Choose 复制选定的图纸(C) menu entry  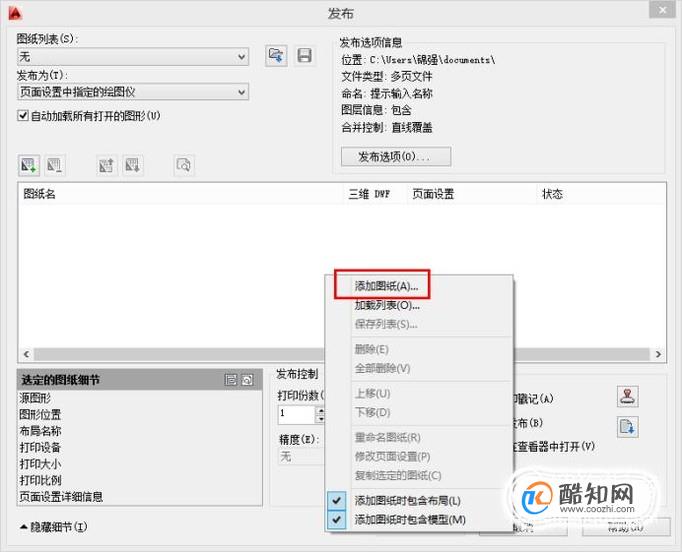click(398, 475)
